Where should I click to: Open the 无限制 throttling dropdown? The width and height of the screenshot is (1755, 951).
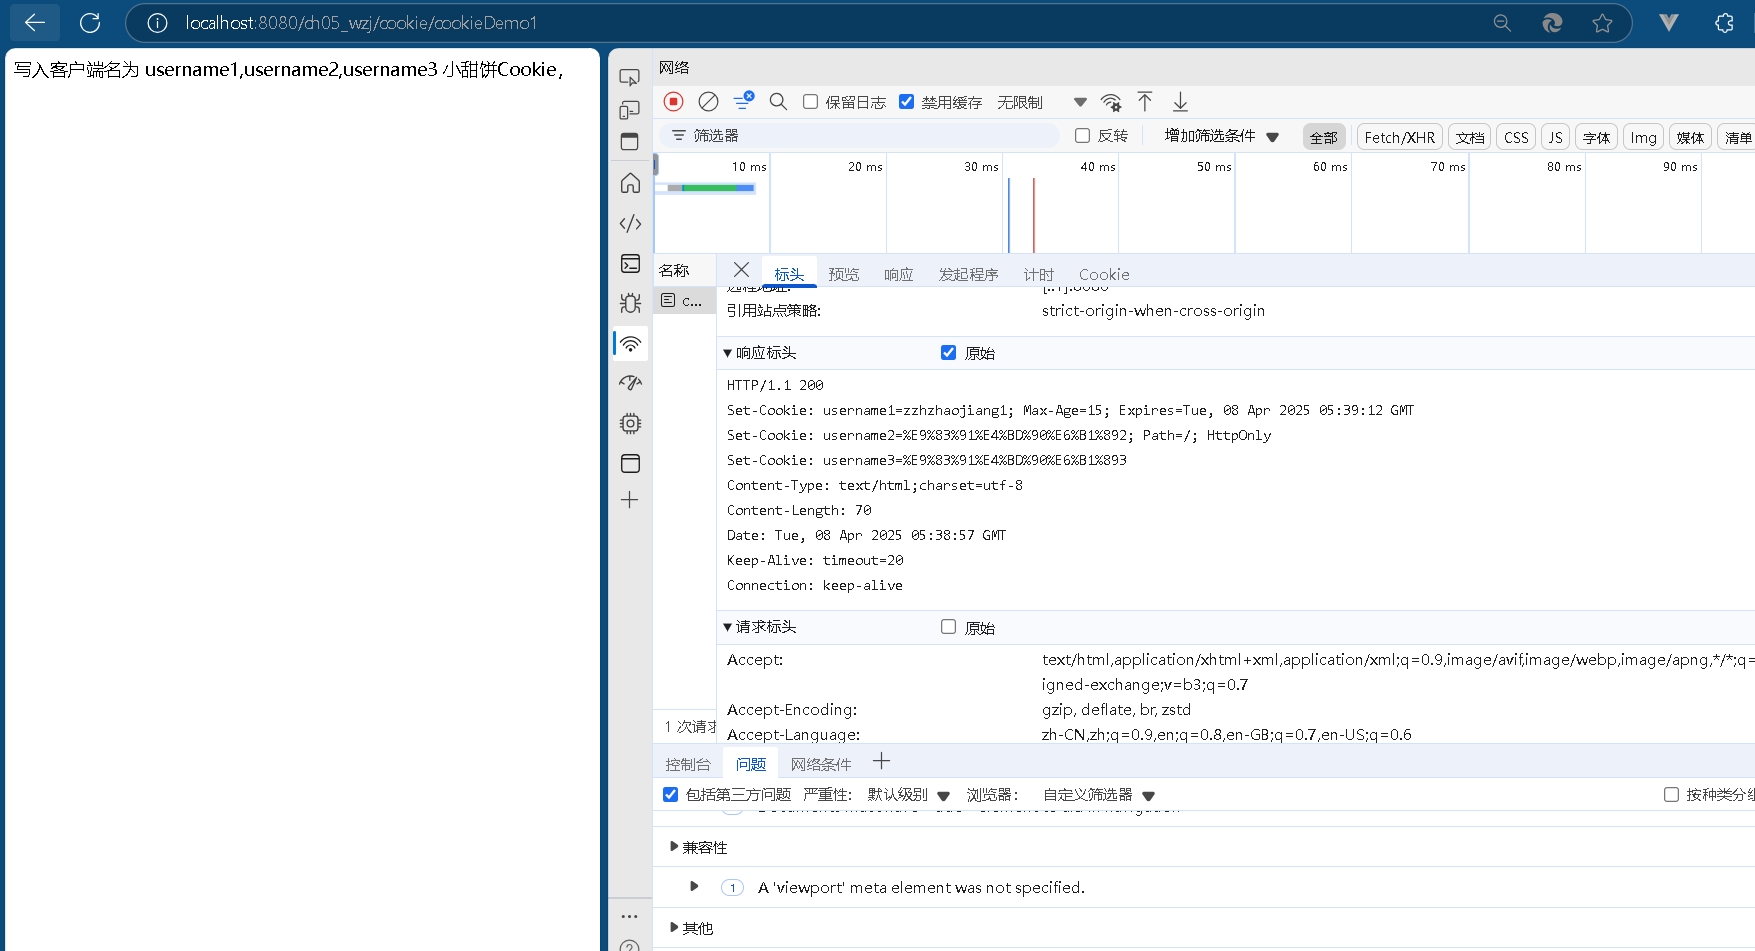pyautogui.click(x=1041, y=102)
